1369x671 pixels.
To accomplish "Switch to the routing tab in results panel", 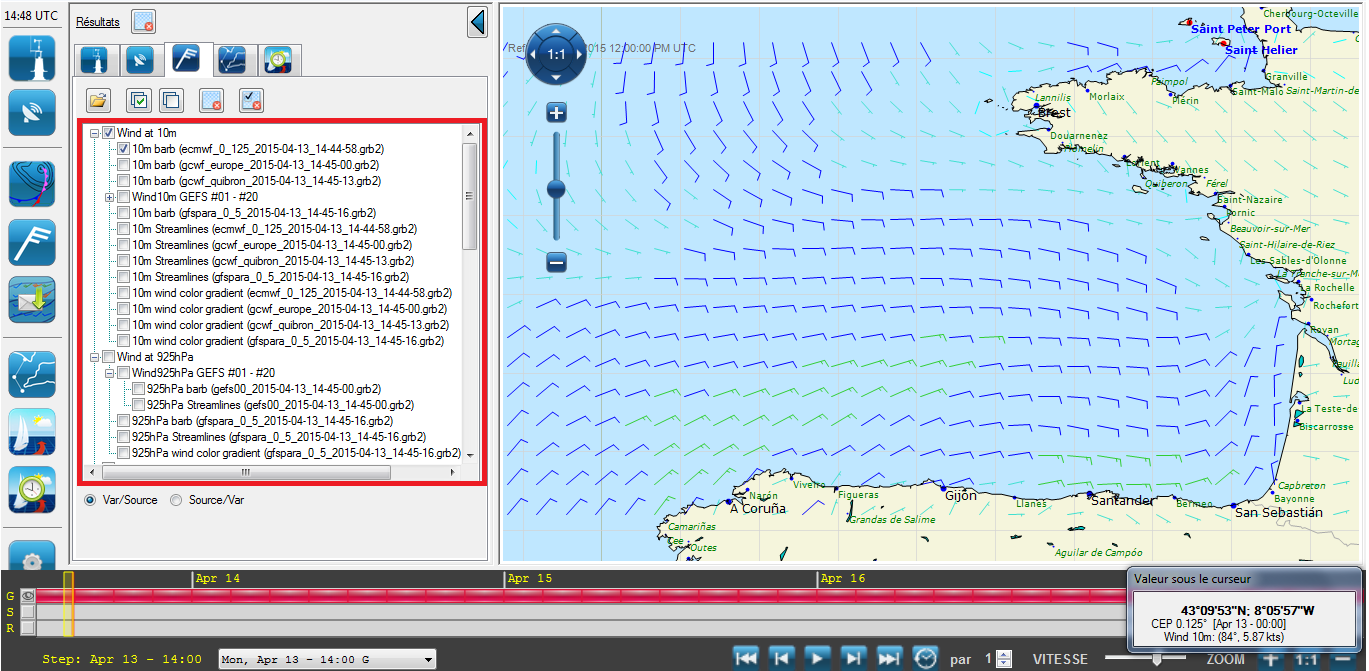I will (x=232, y=61).
